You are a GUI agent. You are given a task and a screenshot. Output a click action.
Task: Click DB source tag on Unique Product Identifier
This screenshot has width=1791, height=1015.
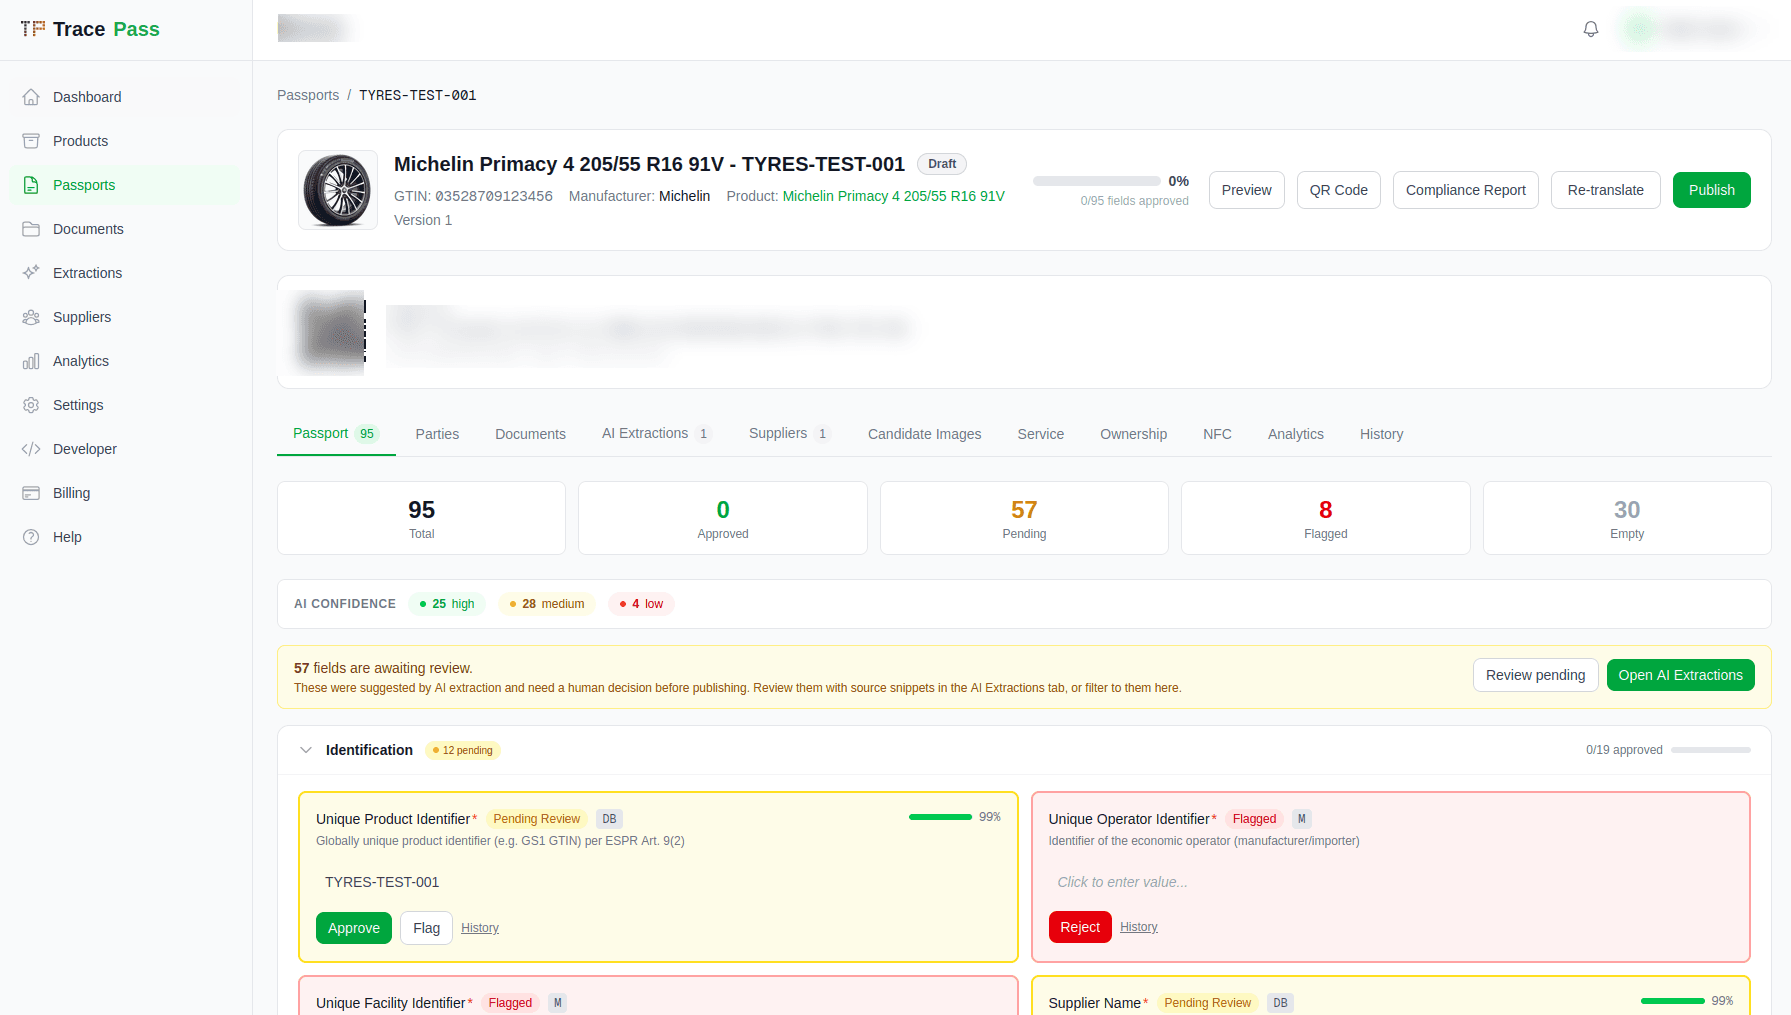(609, 819)
